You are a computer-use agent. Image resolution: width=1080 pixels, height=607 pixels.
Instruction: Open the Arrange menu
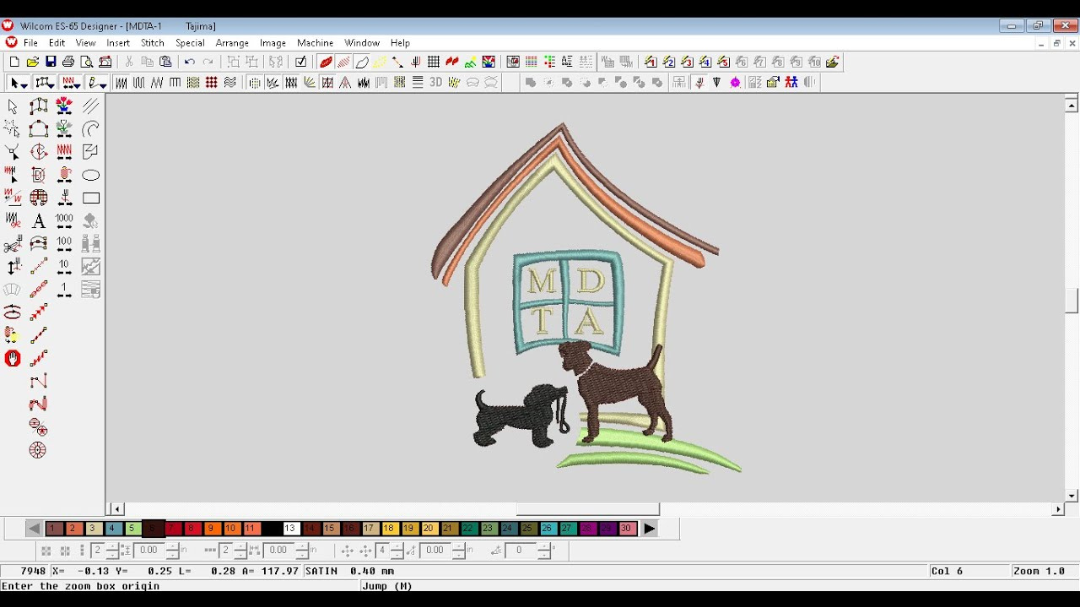[232, 43]
